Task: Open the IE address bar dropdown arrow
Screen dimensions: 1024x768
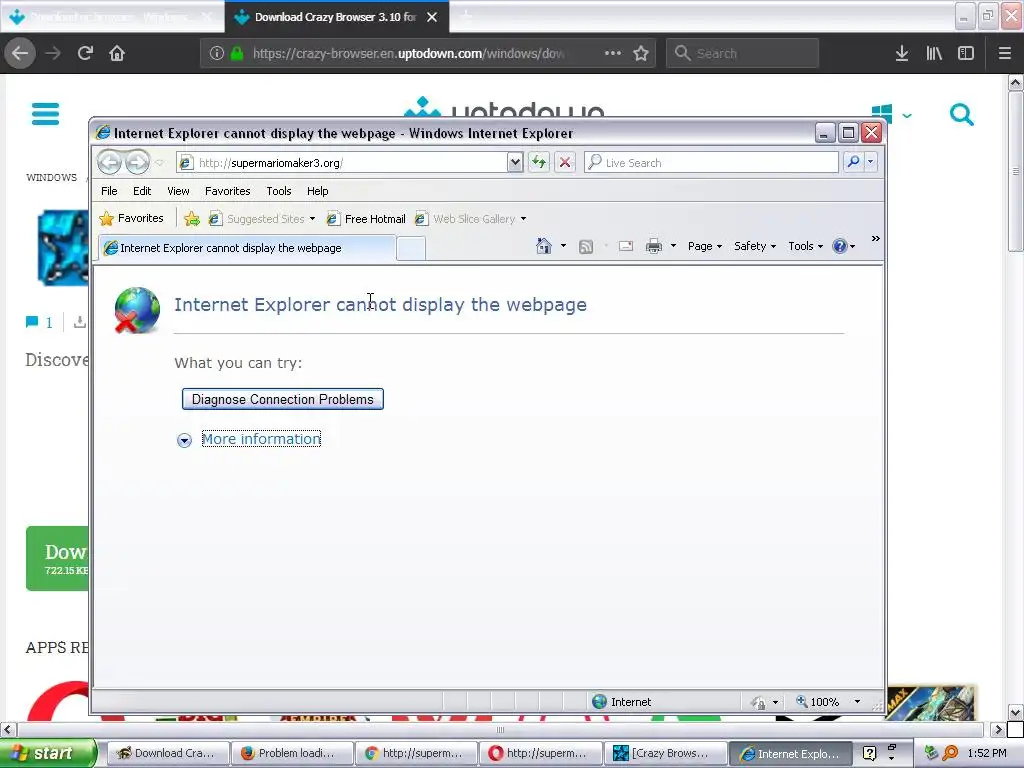Action: pos(515,162)
